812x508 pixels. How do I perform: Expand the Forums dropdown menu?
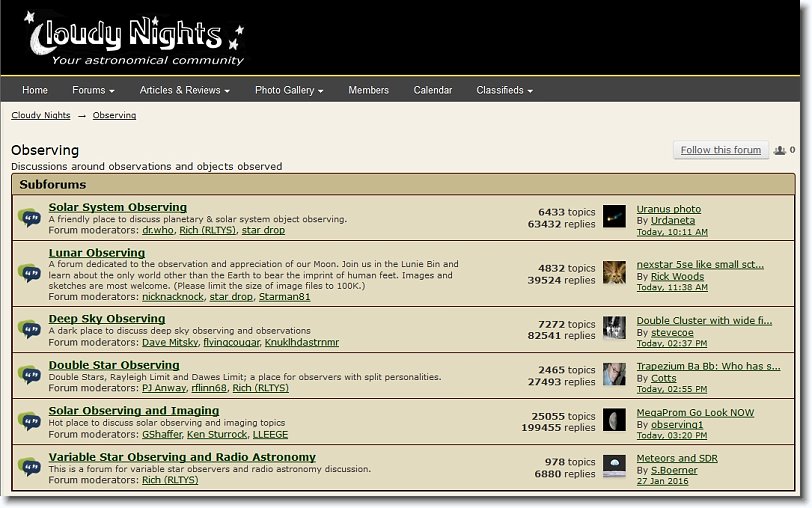click(x=93, y=90)
